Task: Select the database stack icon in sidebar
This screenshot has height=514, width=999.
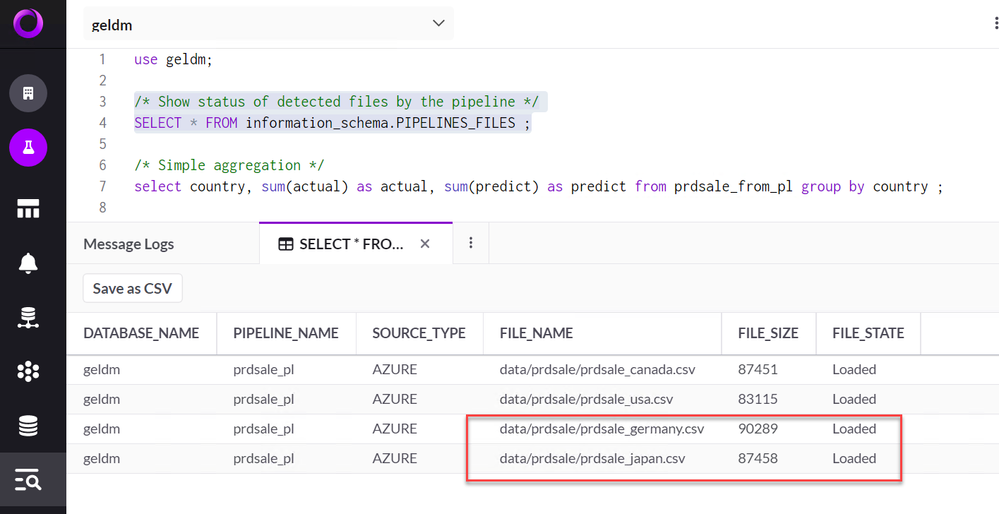Action: [28, 427]
